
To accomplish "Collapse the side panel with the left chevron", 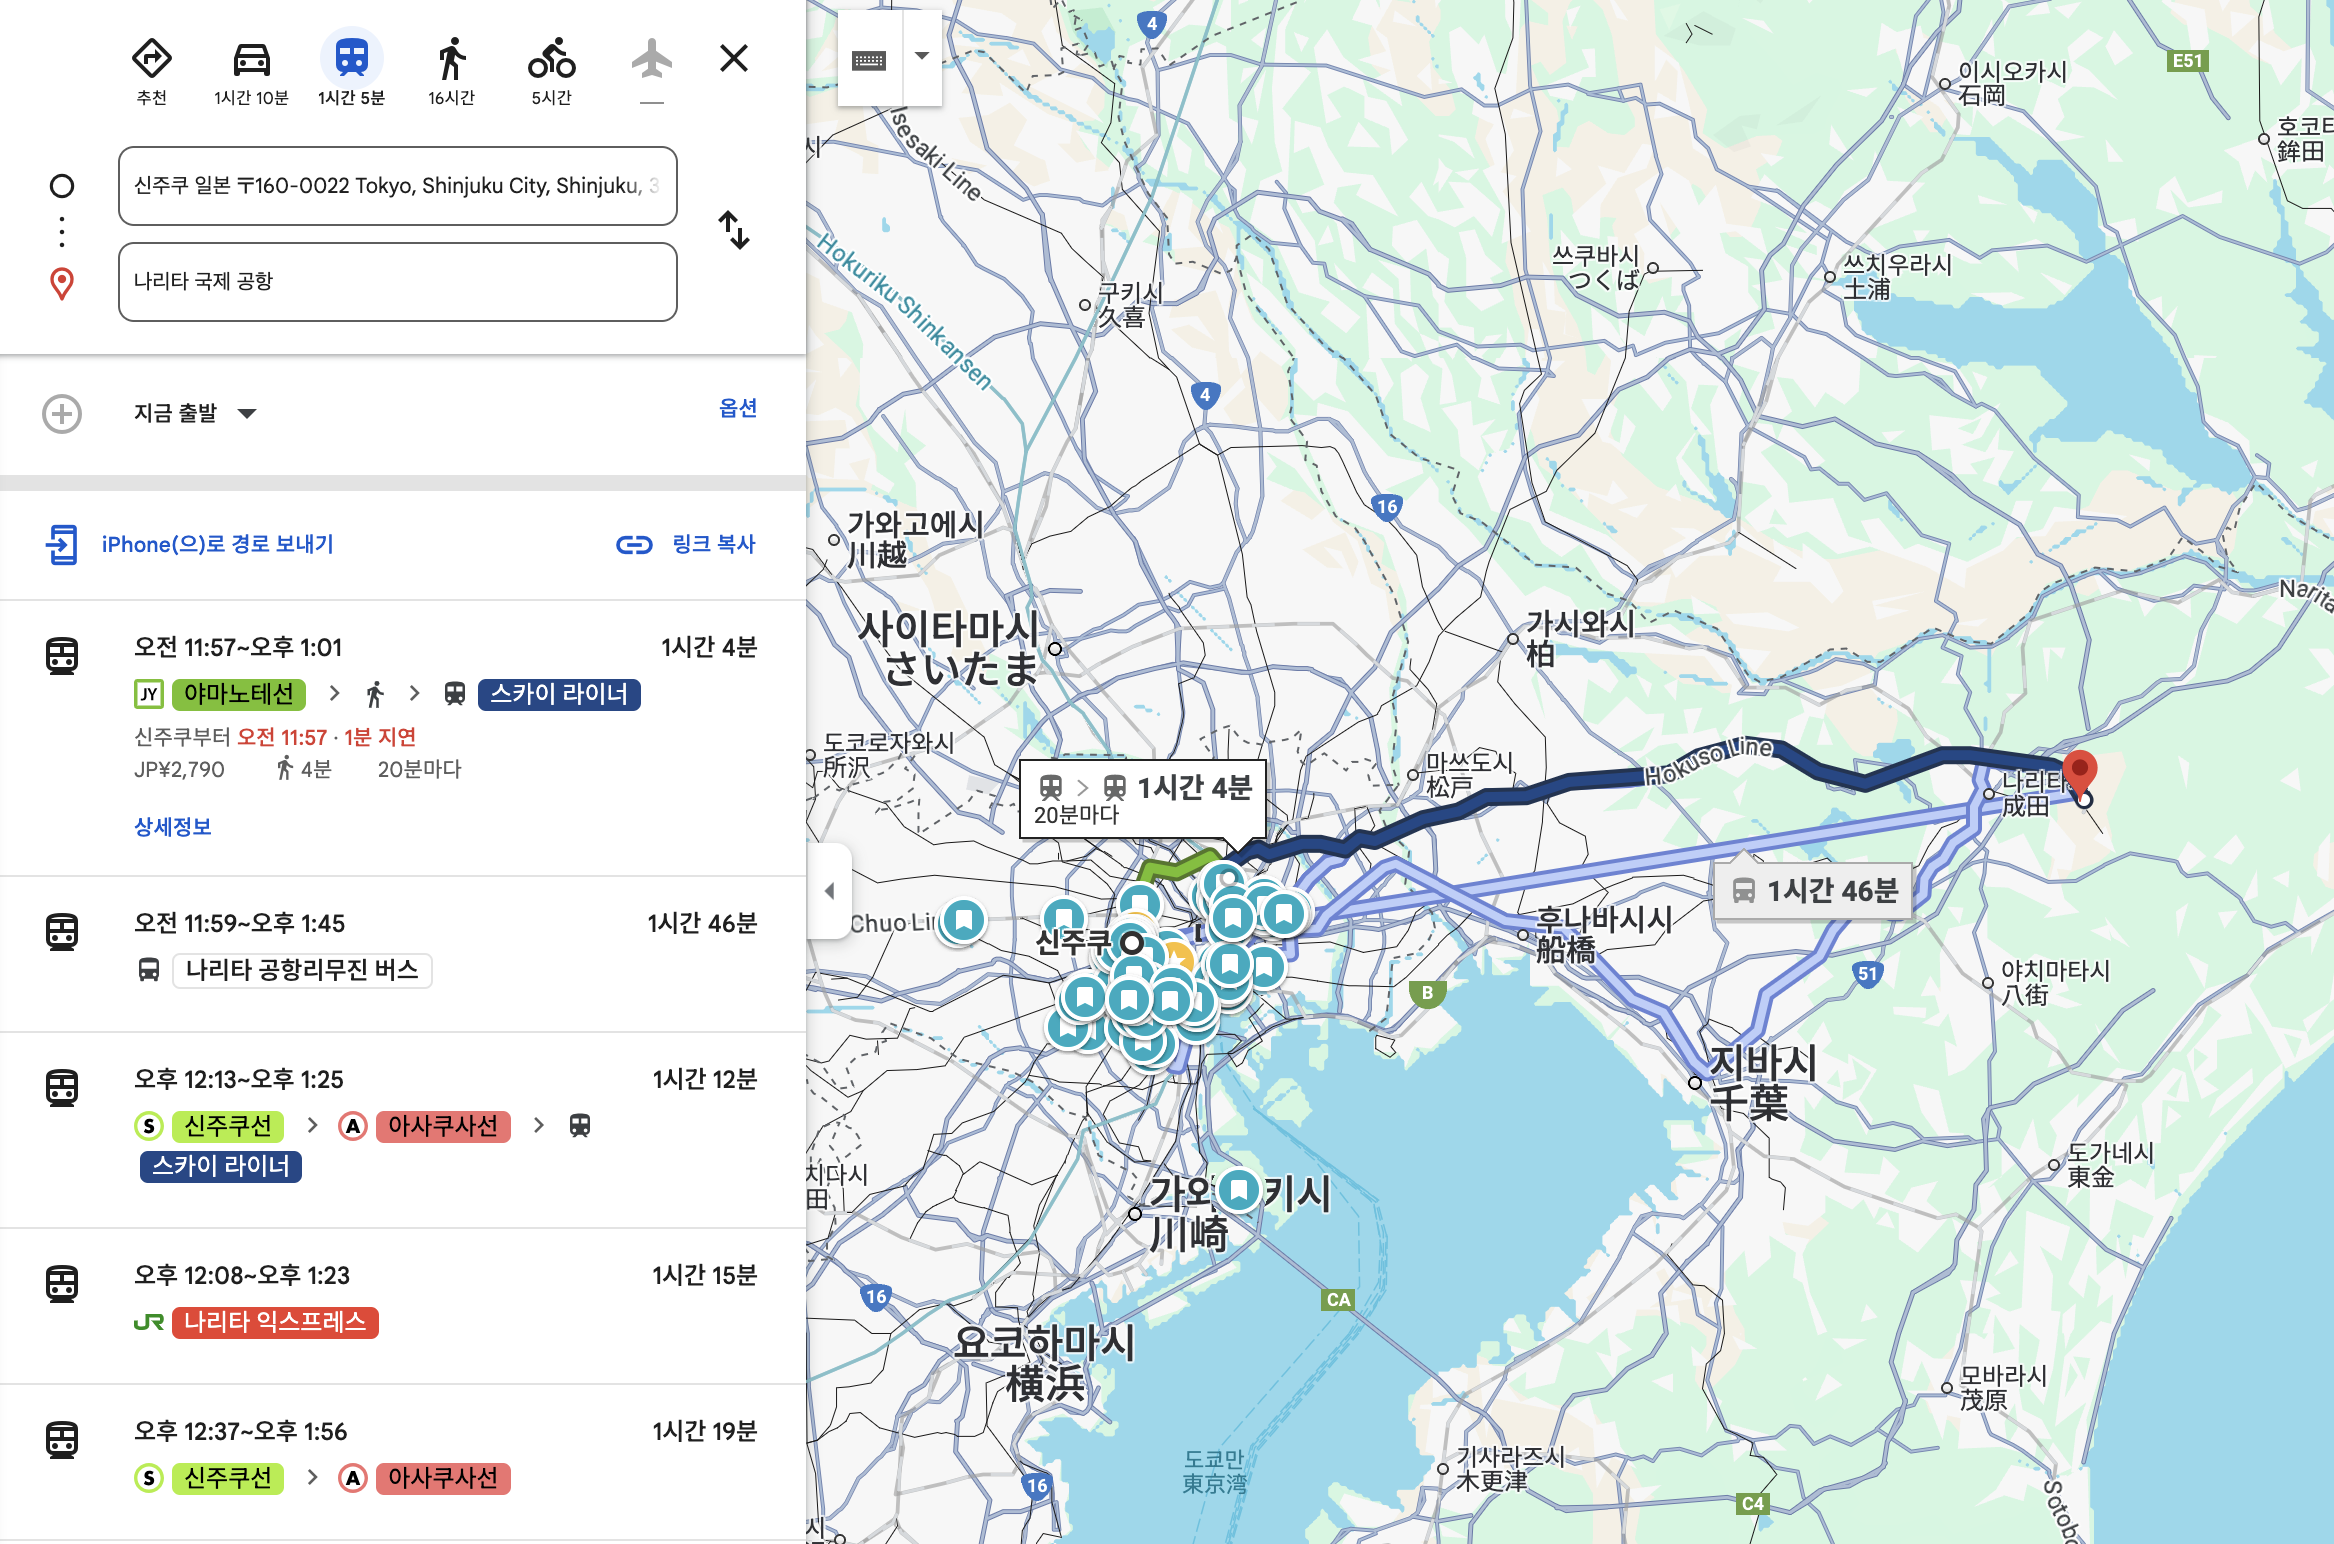I will tap(830, 892).
